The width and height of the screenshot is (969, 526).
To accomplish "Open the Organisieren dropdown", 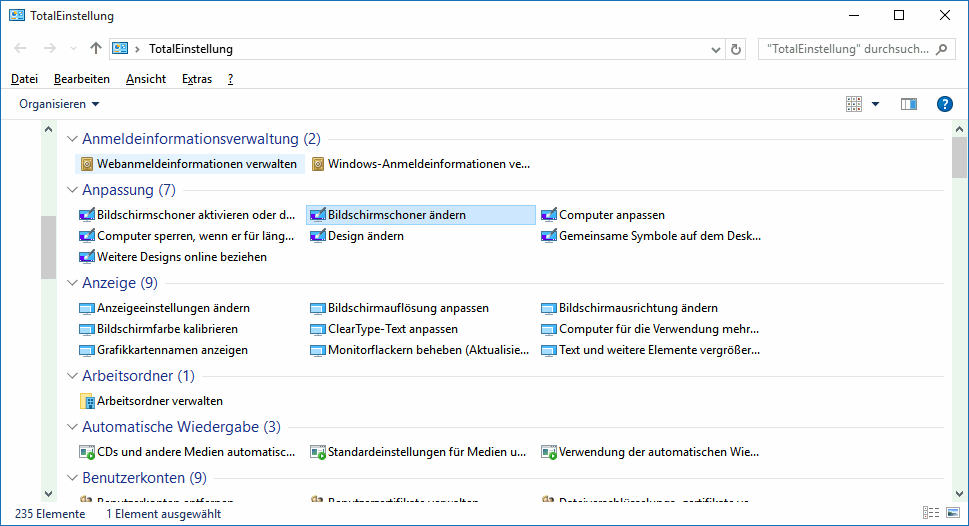I will [x=59, y=104].
